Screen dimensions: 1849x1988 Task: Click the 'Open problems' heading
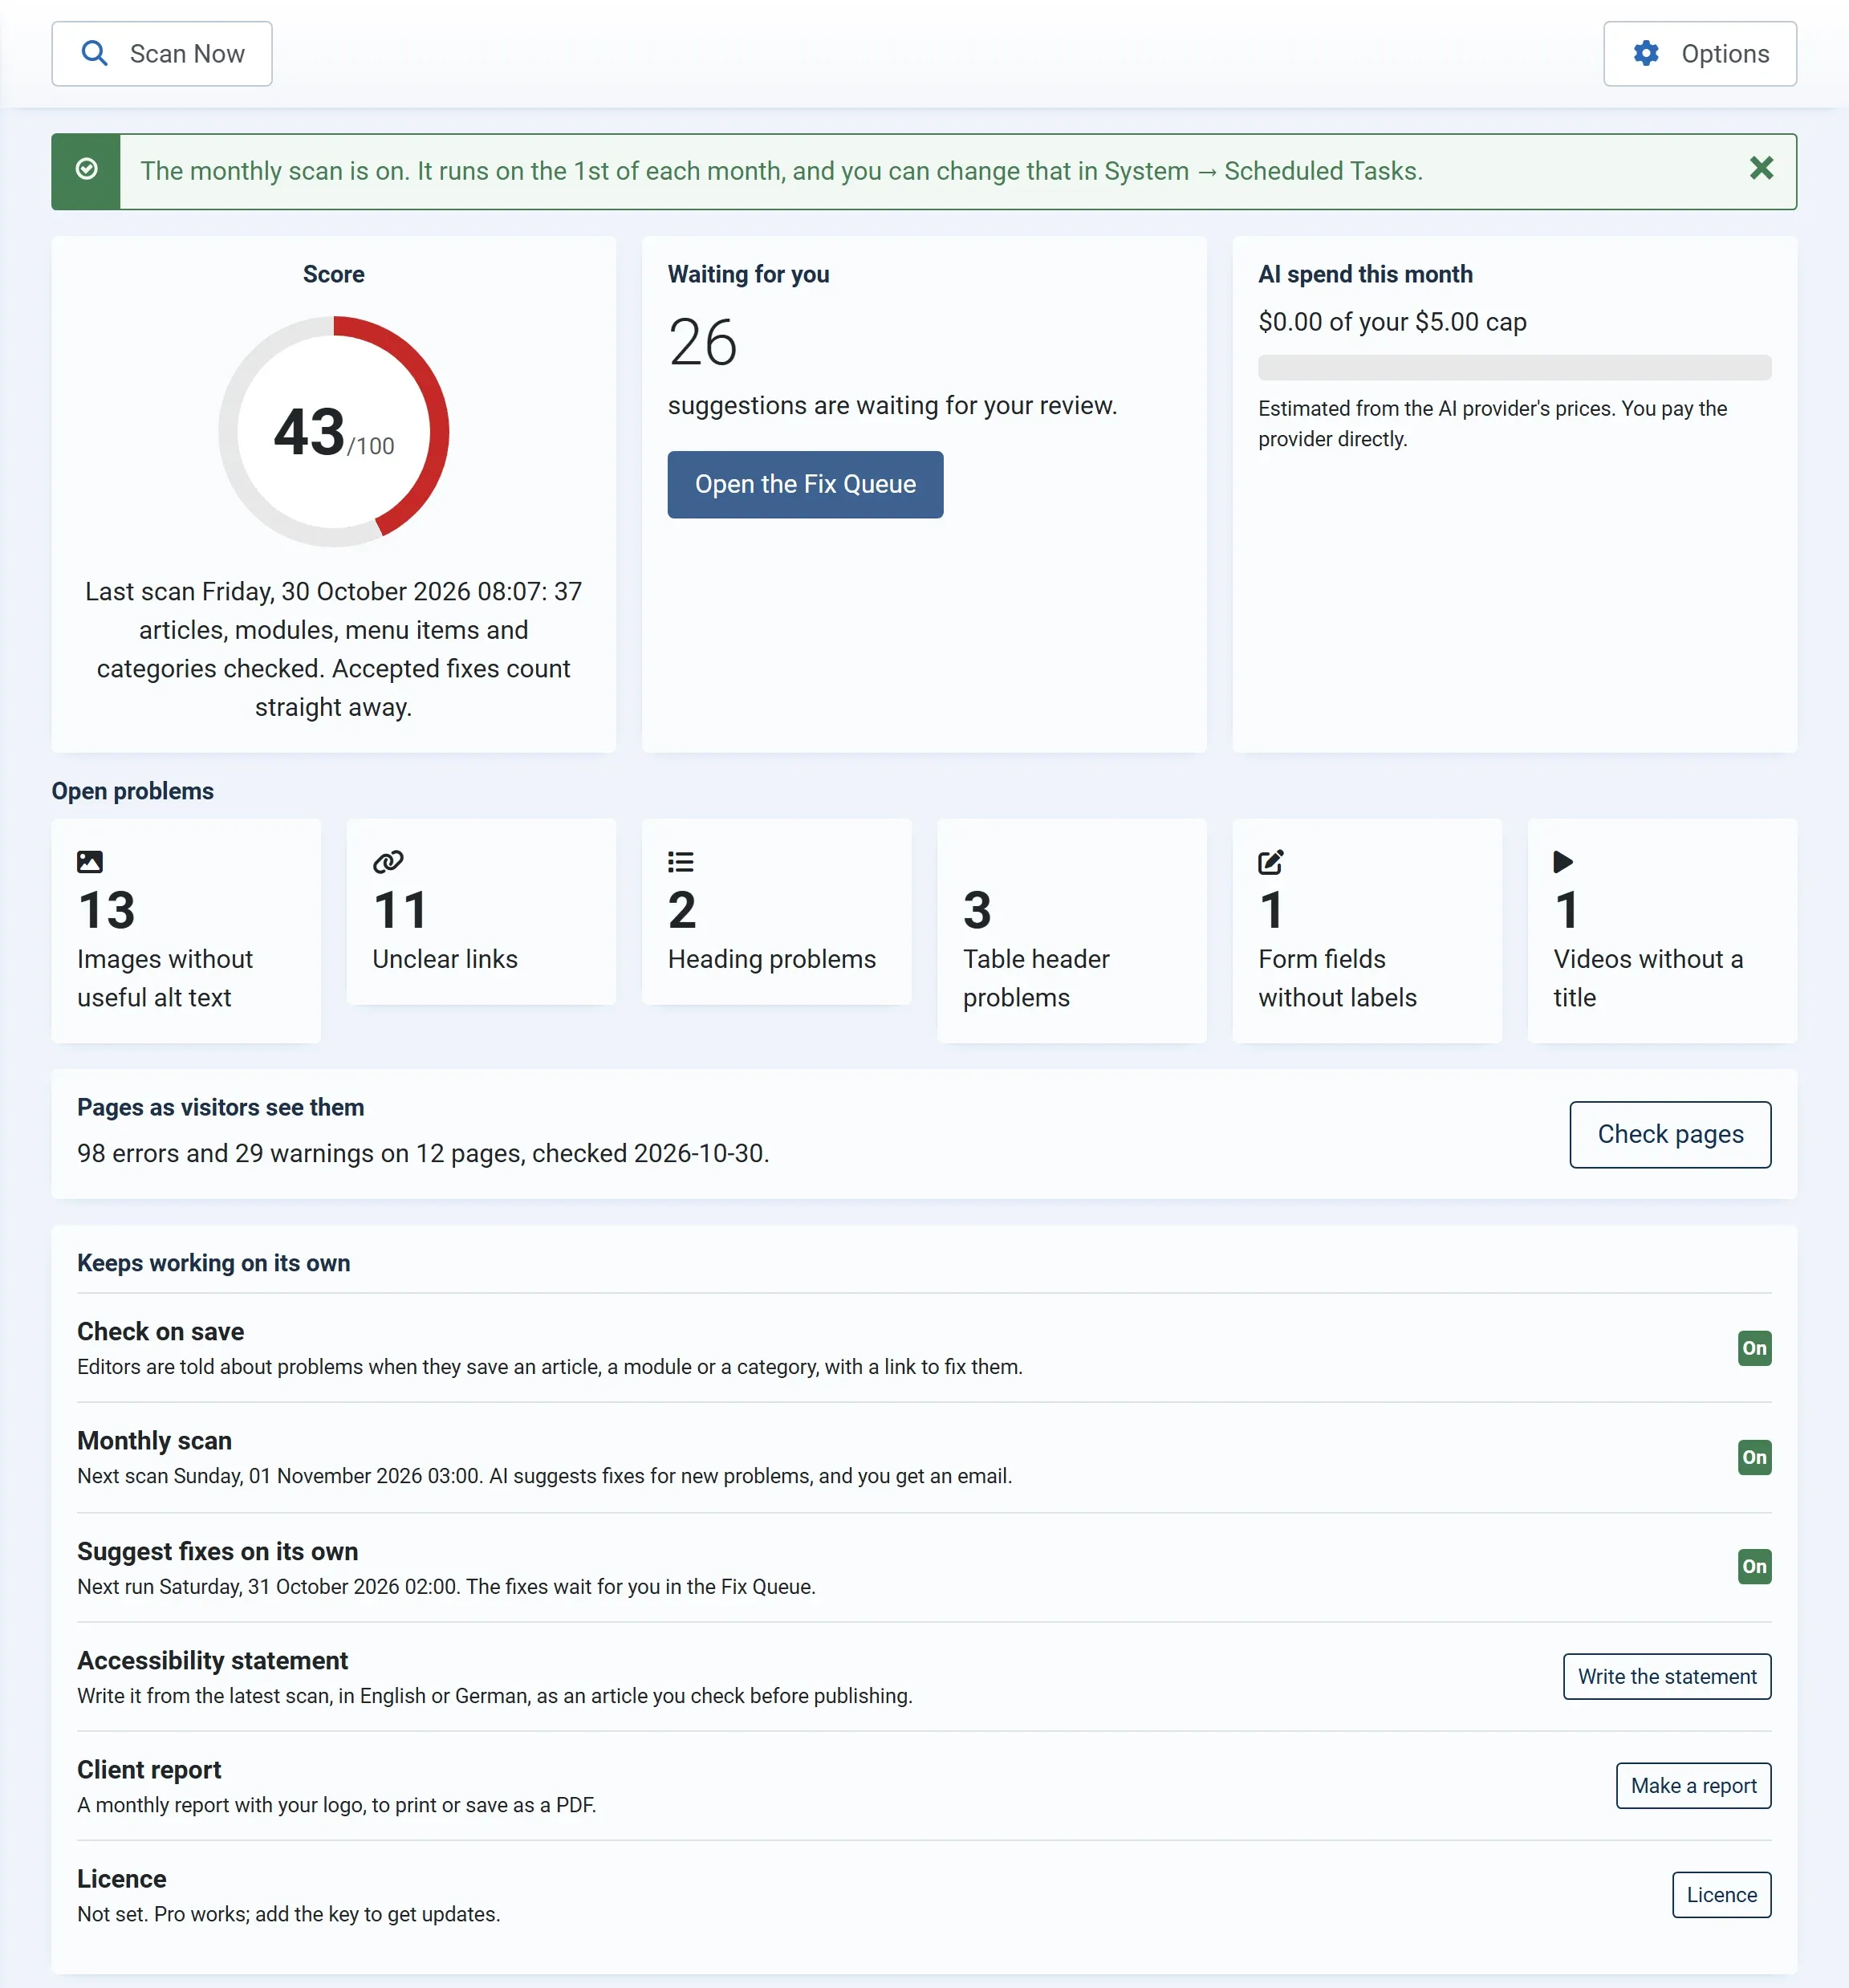coord(132,791)
